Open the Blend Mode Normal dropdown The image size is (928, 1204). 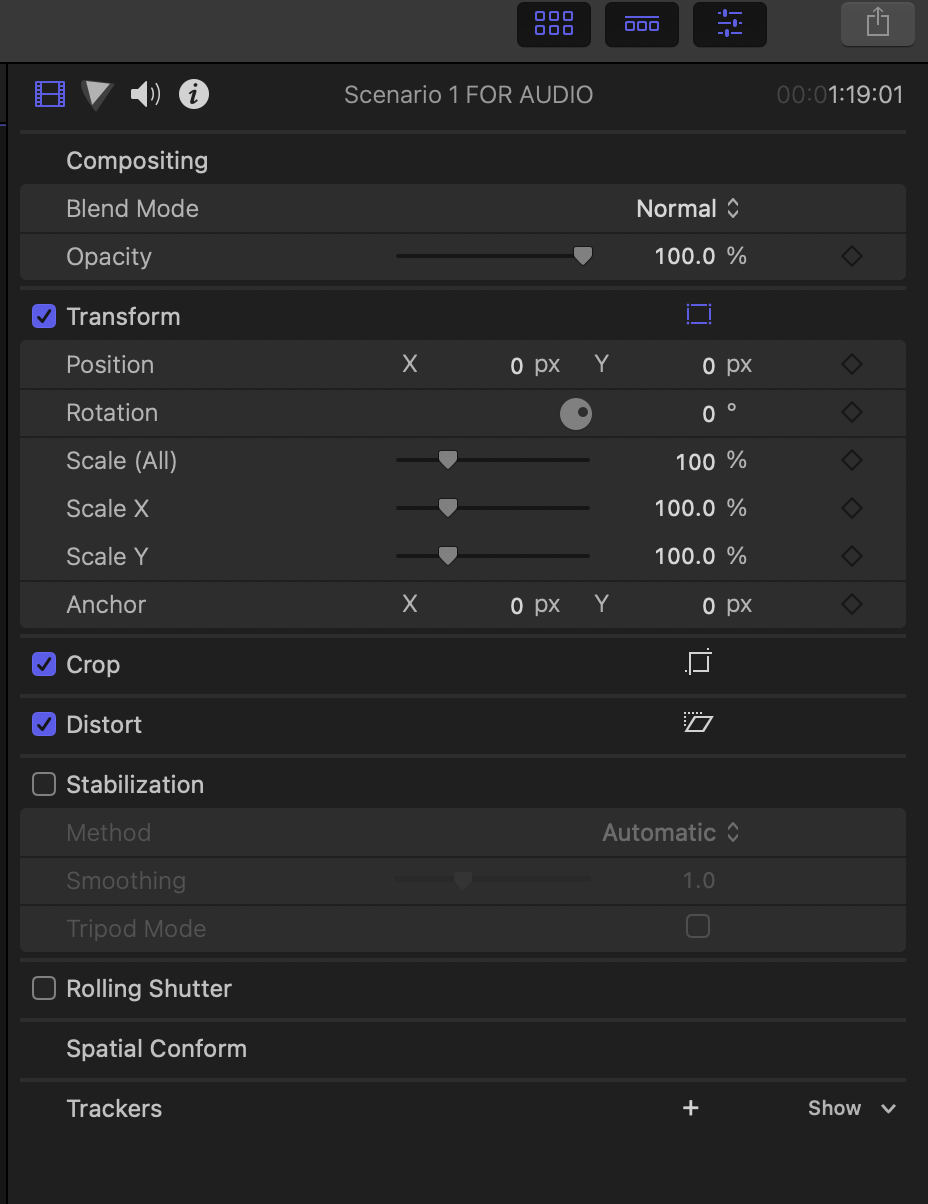pyautogui.click(x=688, y=209)
